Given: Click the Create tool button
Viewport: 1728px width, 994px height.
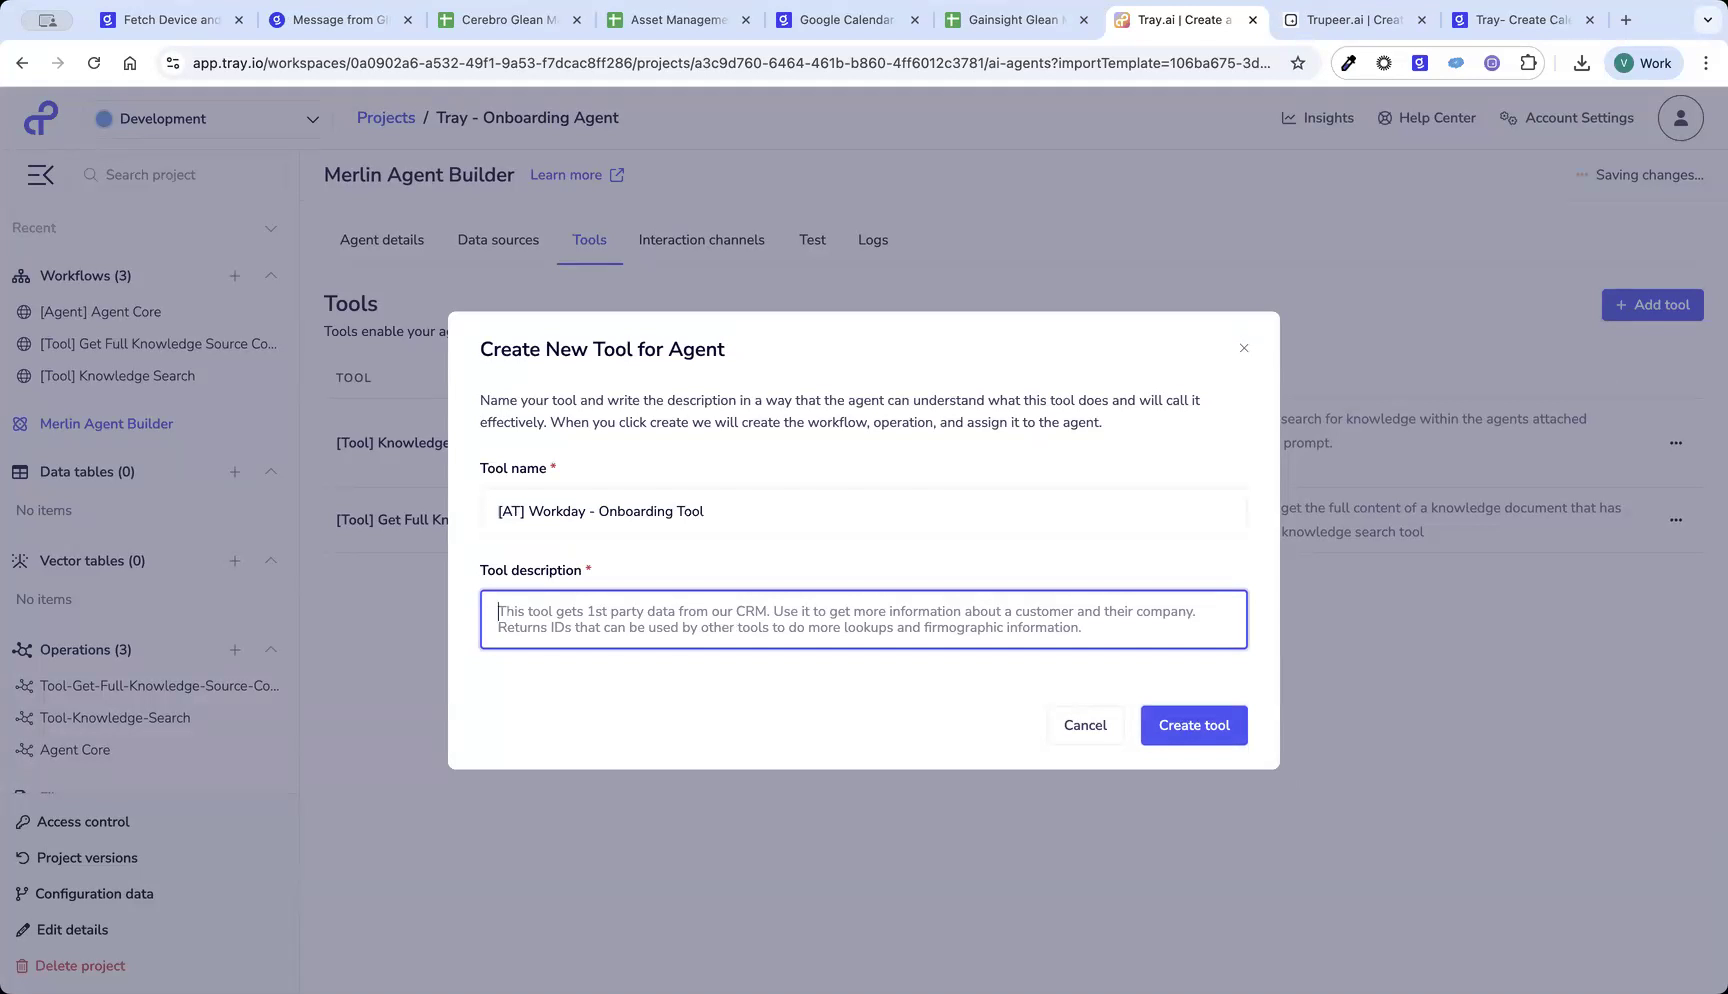Looking at the screenshot, I should [x=1193, y=725].
